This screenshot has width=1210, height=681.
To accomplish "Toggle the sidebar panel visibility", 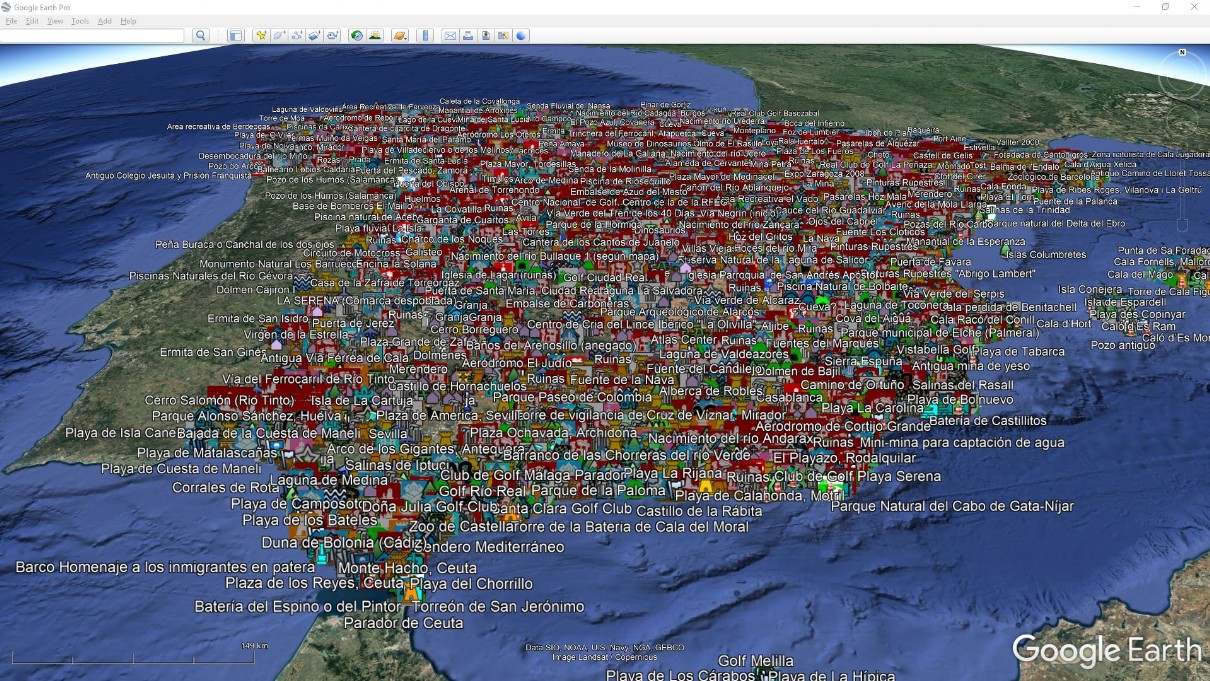I will pos(236,36).
